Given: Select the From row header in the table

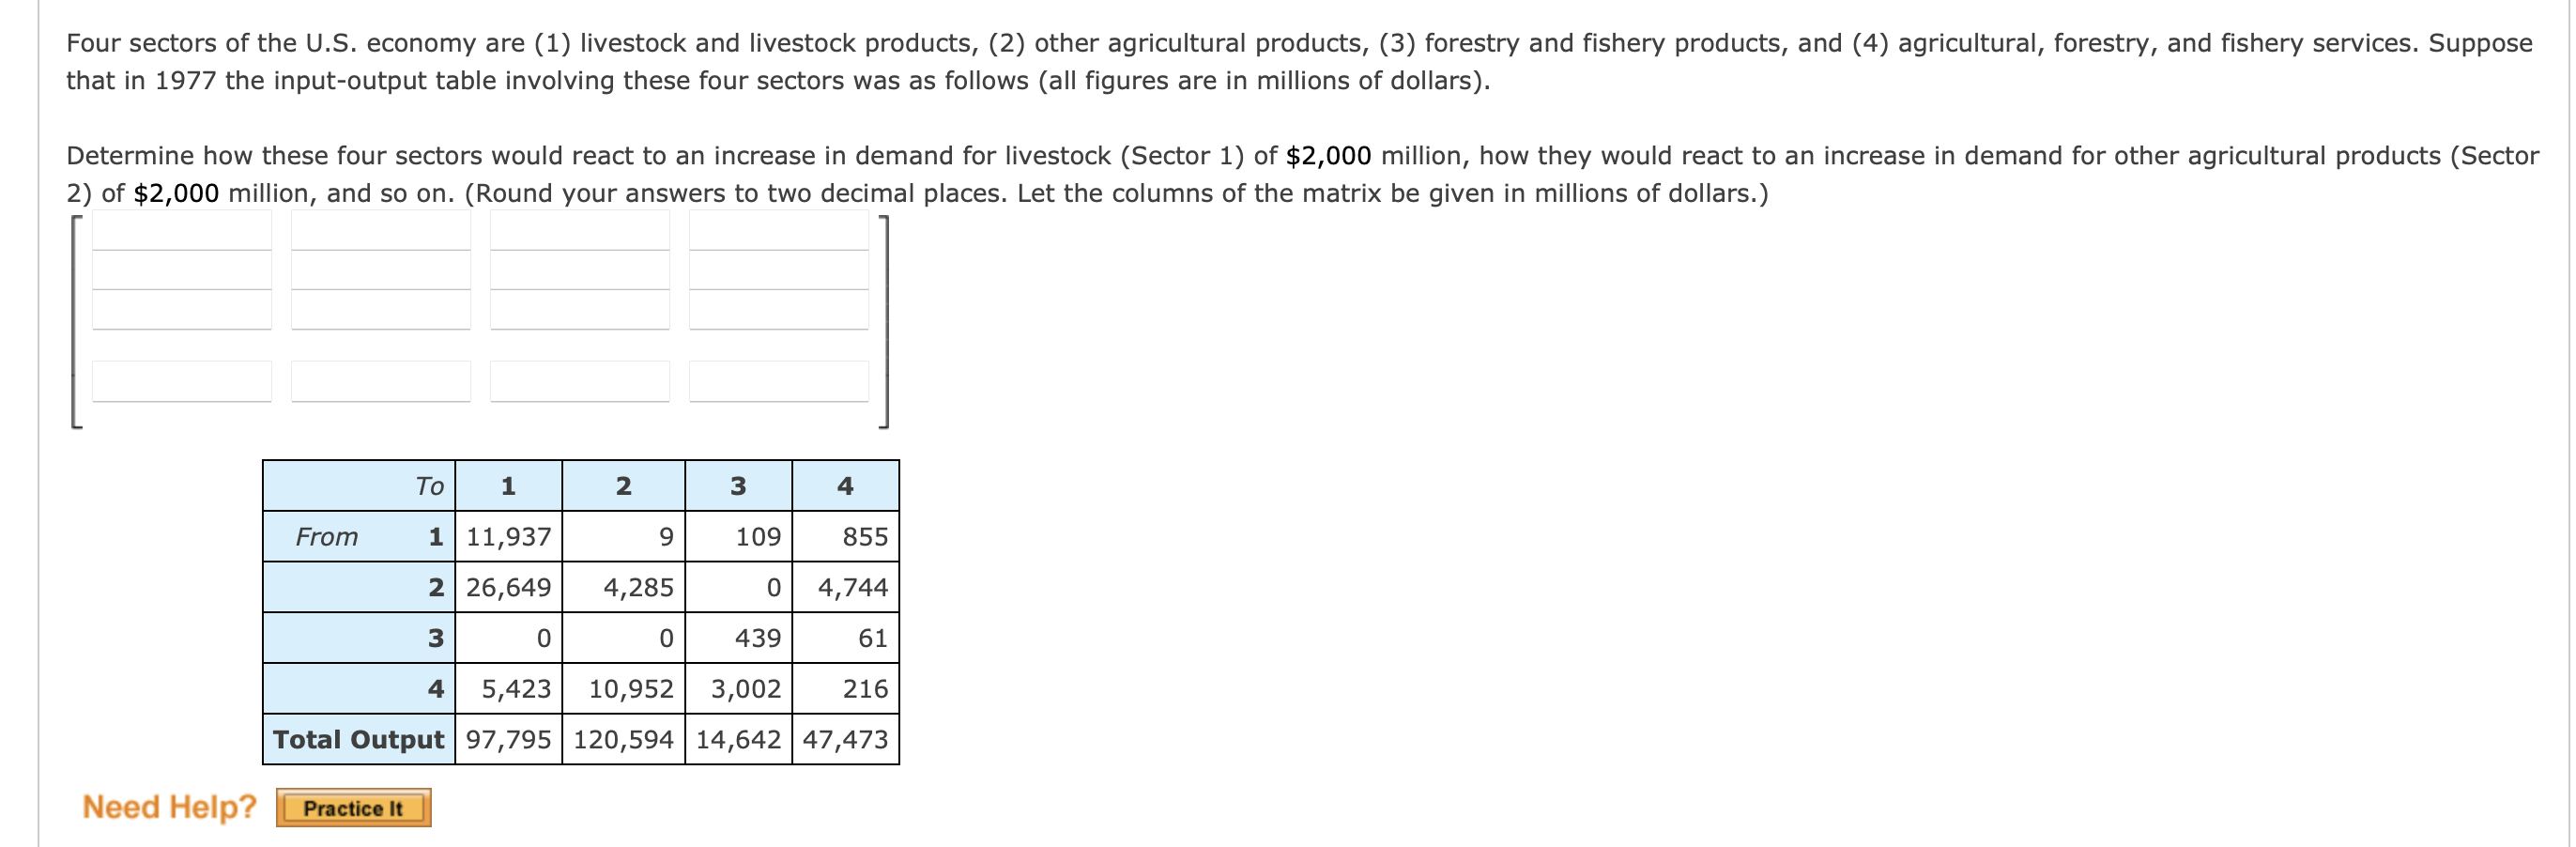Looking at the screenshot, I should coord(328,537).
